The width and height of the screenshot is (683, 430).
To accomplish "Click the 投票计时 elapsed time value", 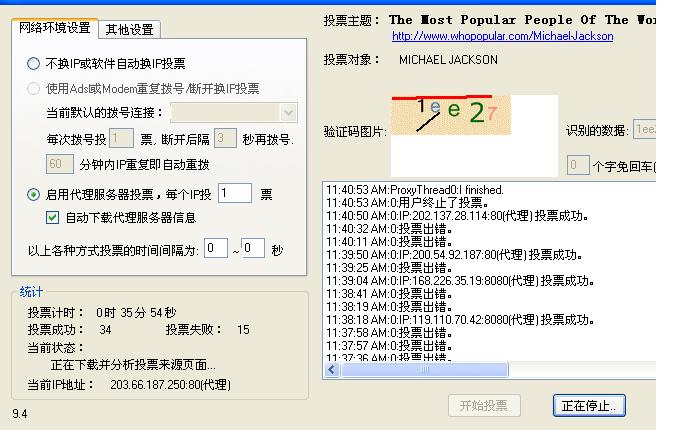I will [x=136, y=312].
